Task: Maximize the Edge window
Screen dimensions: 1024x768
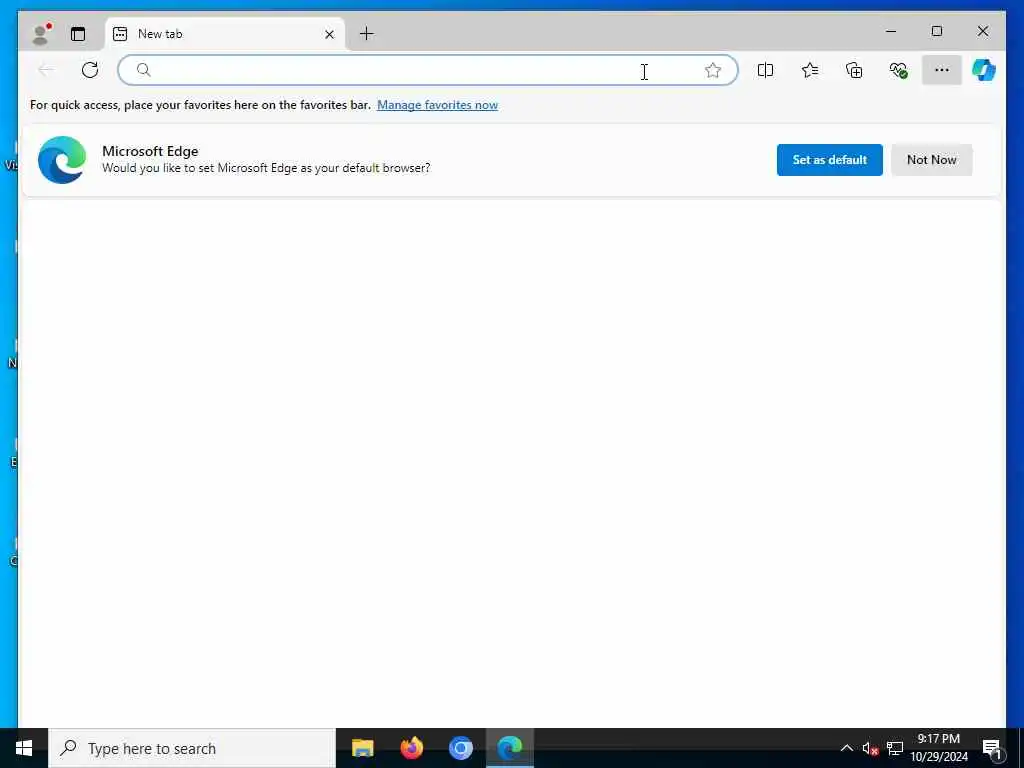Action: [x=936, y=31]
